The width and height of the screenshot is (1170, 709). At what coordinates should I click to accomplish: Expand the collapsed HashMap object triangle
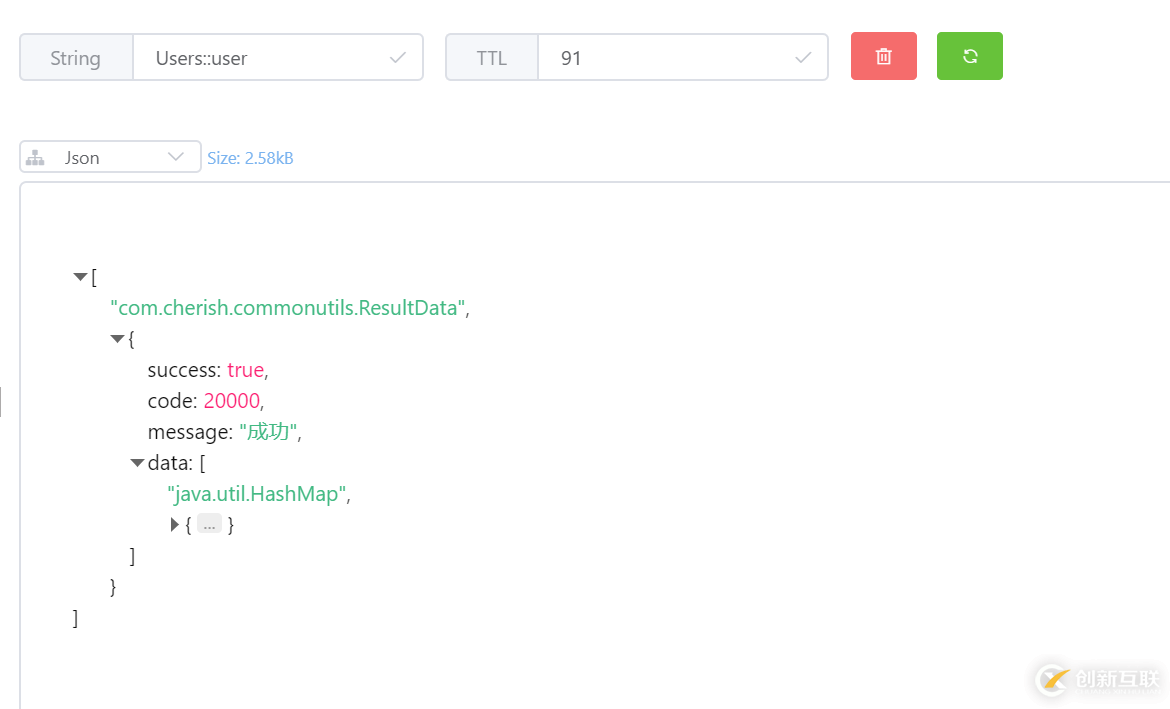pos(175,524)
